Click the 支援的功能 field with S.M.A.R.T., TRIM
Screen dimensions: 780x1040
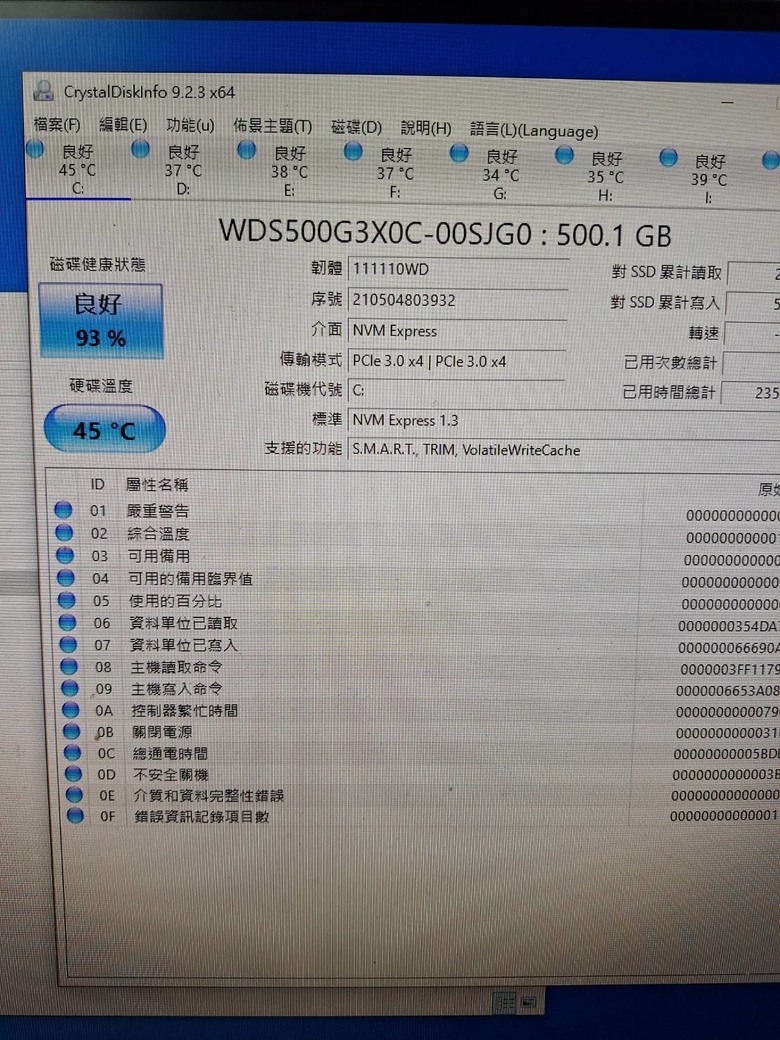pos(564,450)
